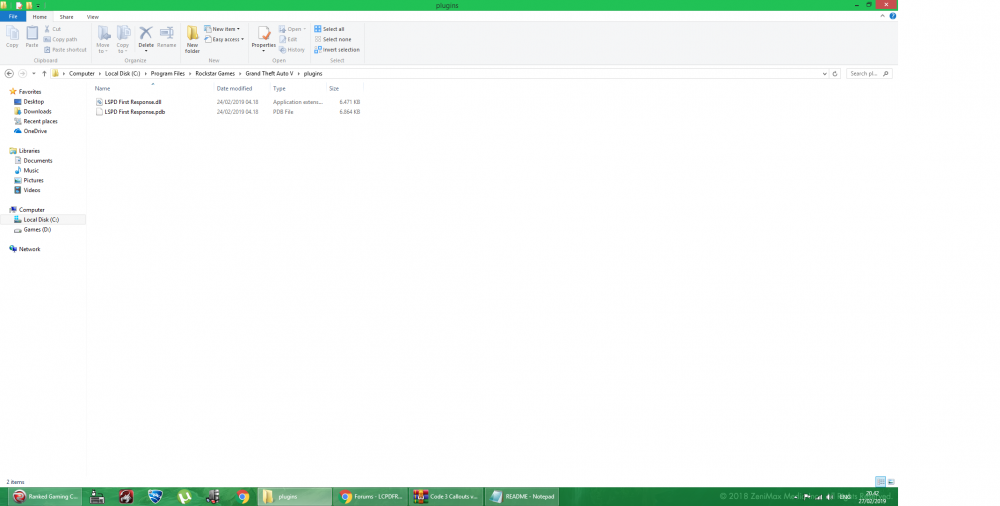Collapse the ribbon chevron
The image size is (1000, 506).
click(x=883, y=16)
